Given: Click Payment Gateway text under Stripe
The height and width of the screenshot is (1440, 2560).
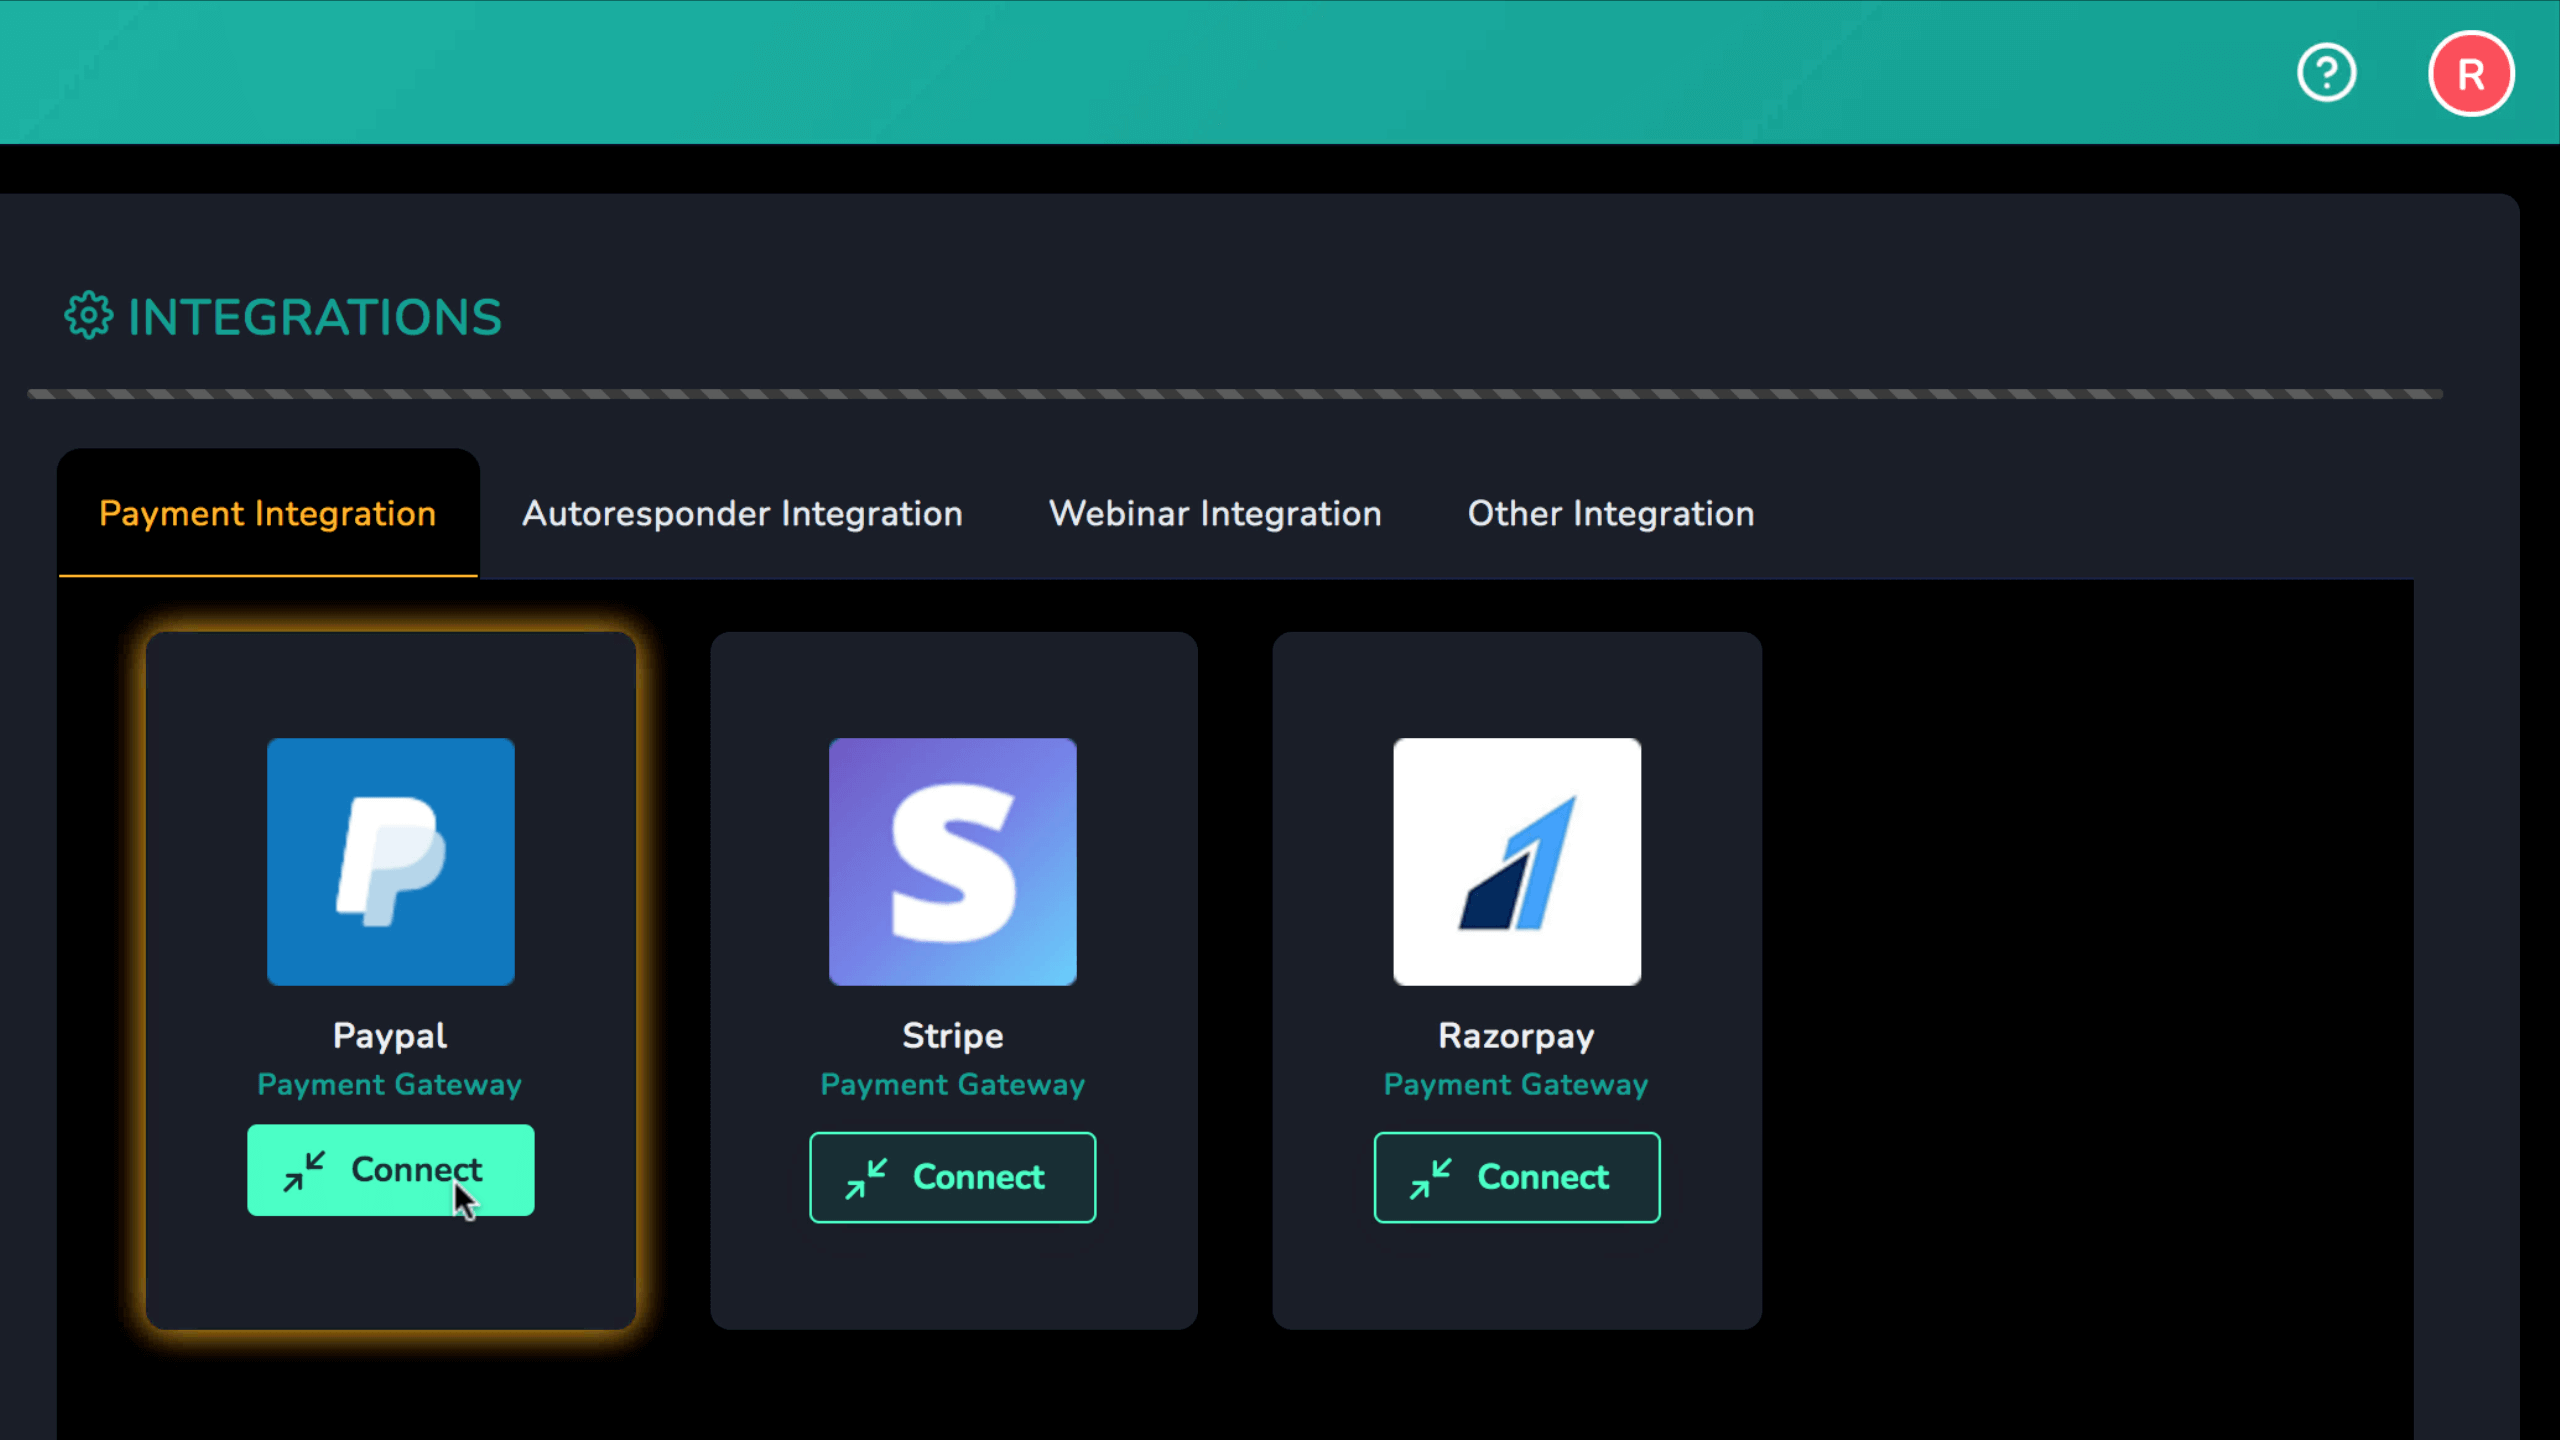Looking at the screenshot, I should coord(952,1084).
